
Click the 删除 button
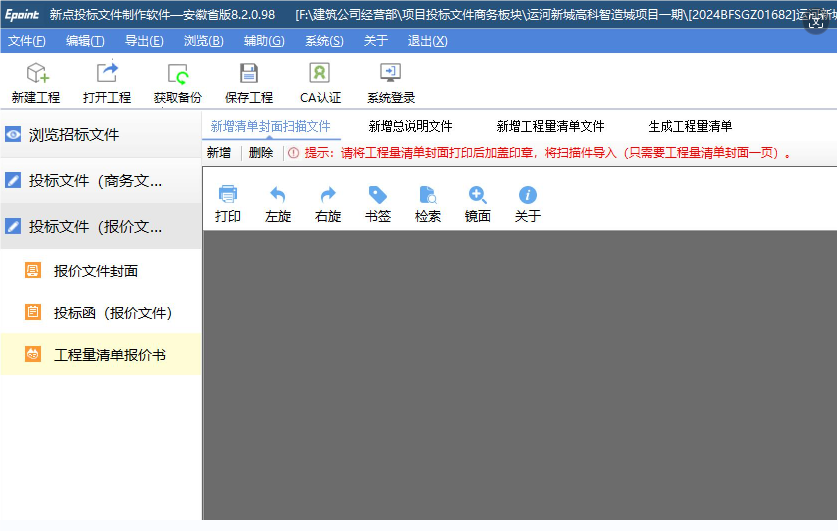[261, 153]
